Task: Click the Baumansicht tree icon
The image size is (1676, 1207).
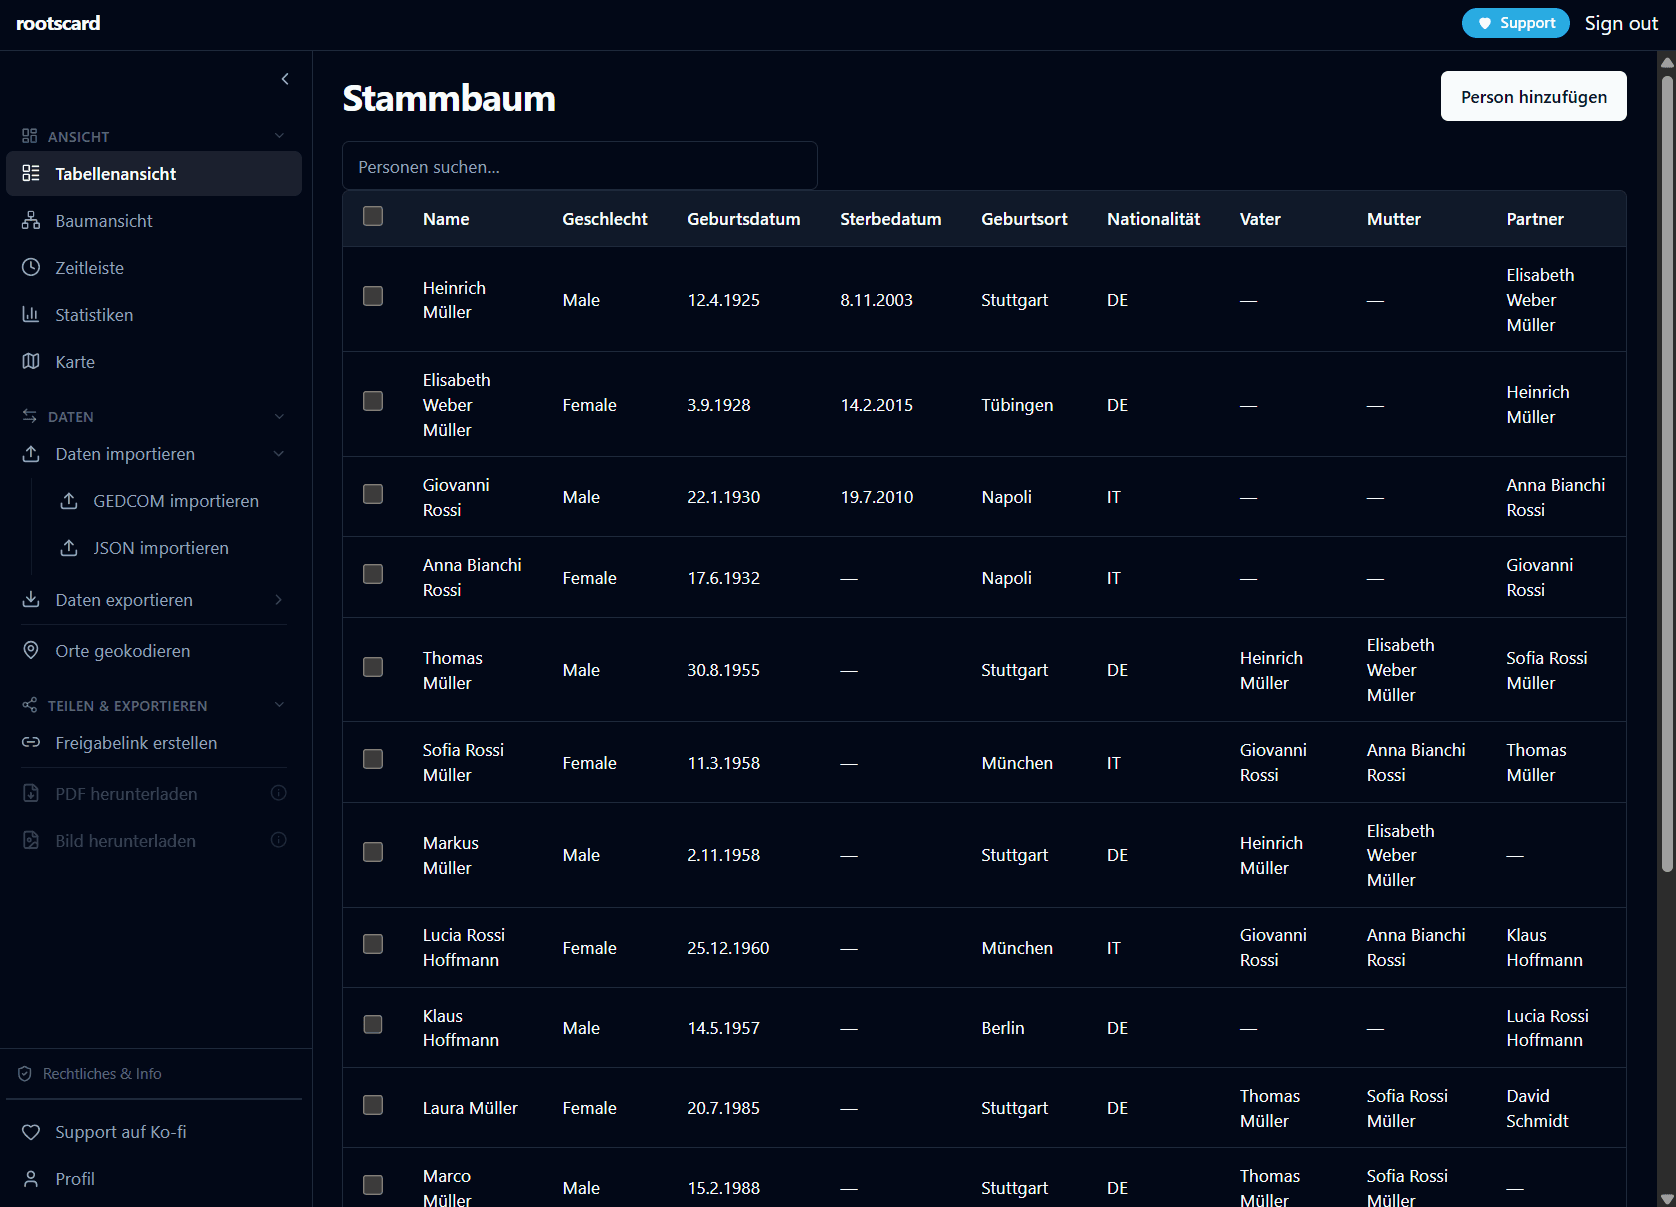Action: [x=31, y=221]
